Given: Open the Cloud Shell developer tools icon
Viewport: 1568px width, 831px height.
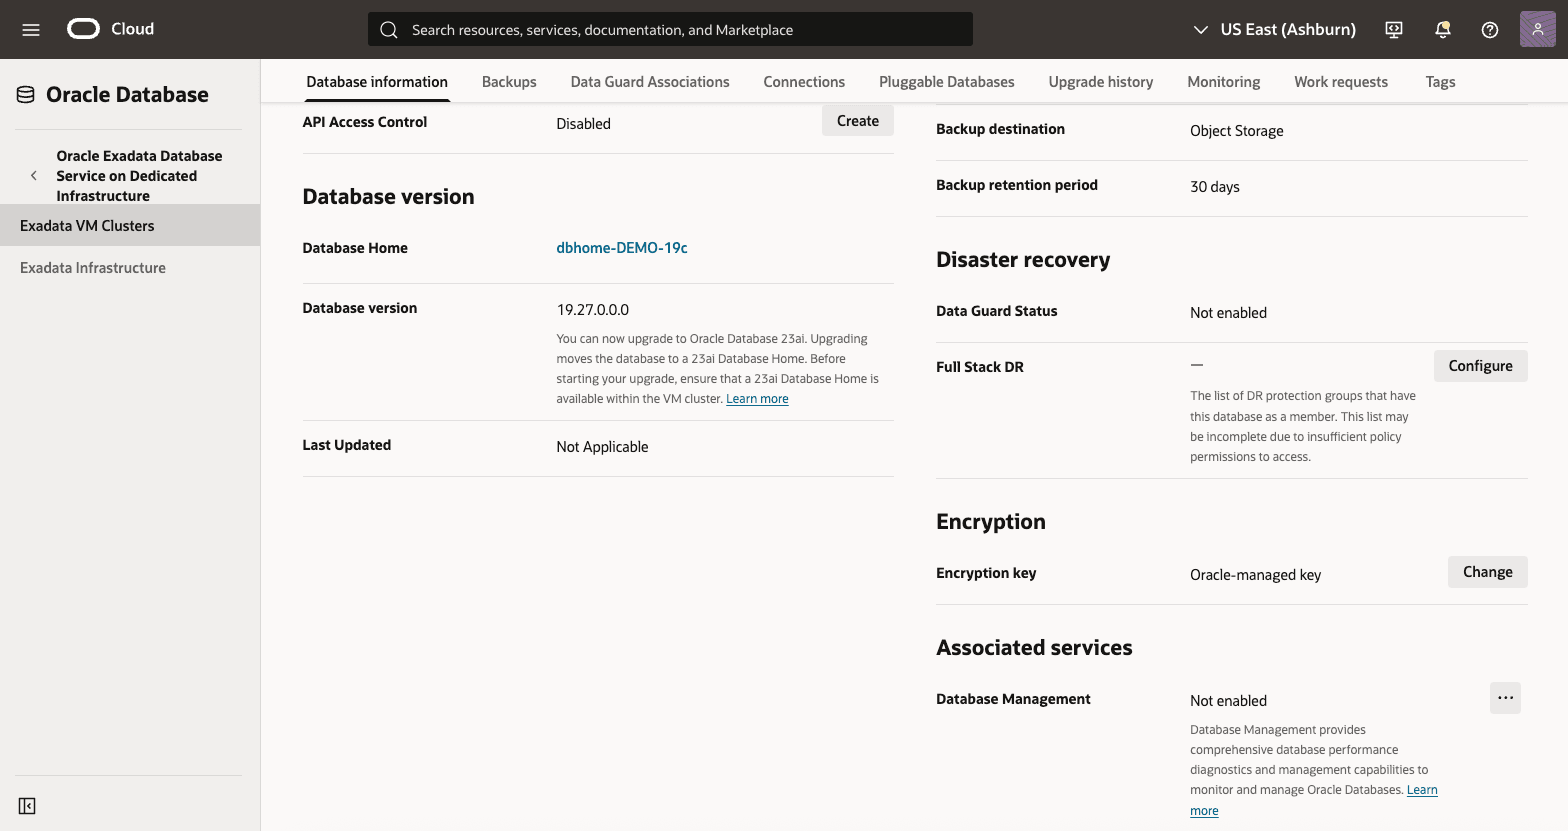Looking at the screenshot, I should [1394, 30].
